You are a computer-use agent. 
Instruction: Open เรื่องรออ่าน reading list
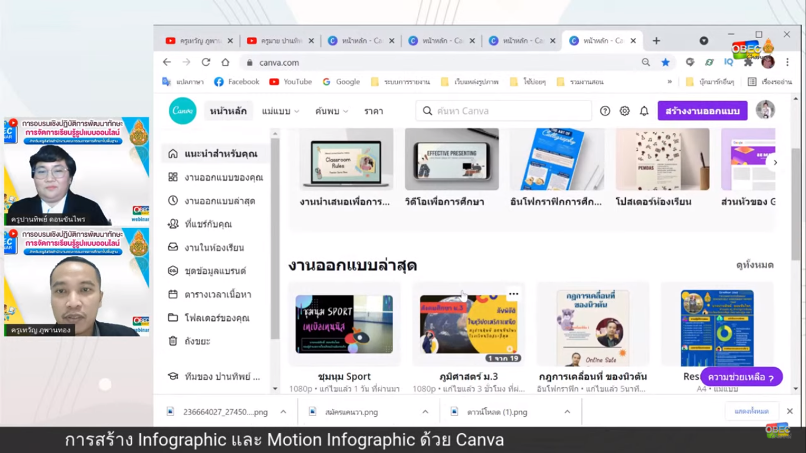(x=770, y=82)
